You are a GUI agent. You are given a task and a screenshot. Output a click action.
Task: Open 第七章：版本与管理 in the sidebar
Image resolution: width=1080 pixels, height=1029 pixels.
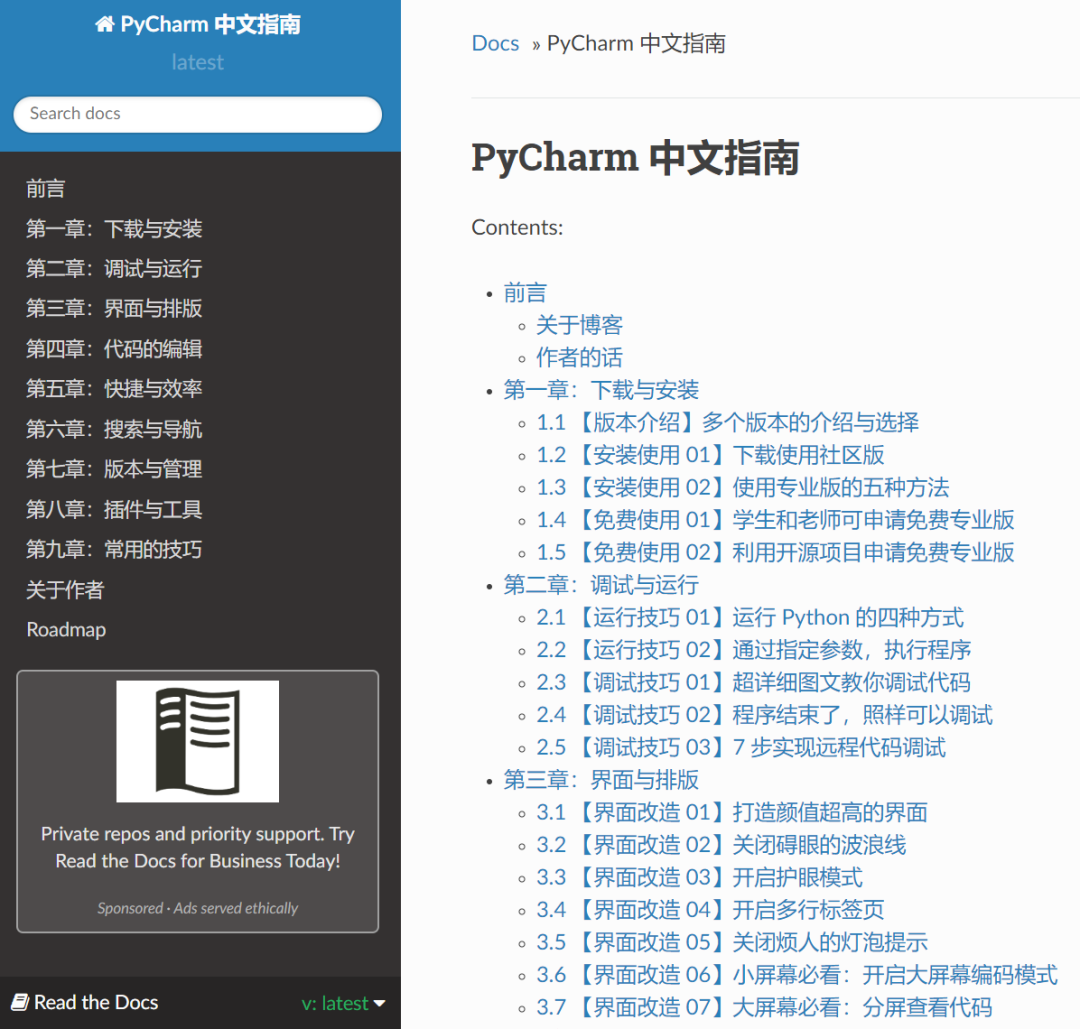pyautogui.click(x=114, y=469)
